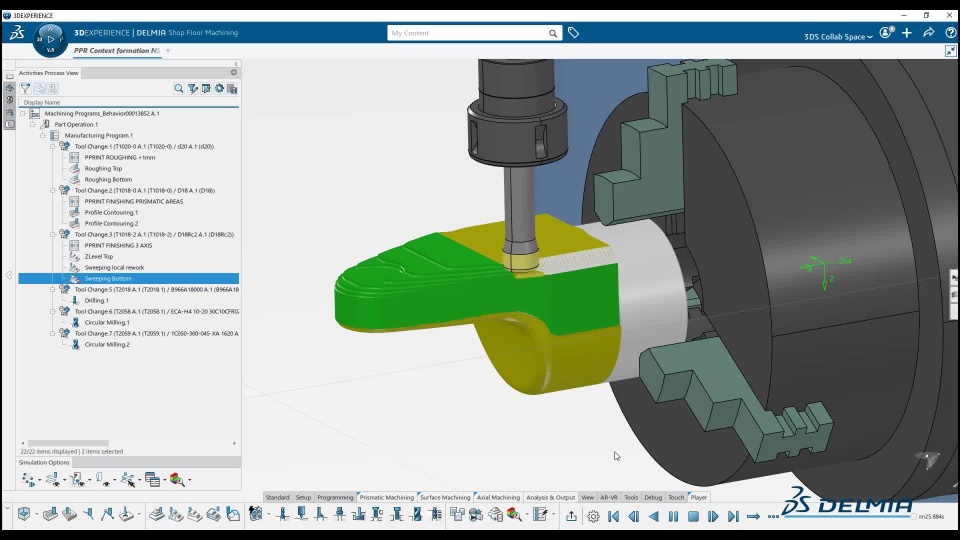Click the column configuration icon between the filter and gear in the process view toolbar
Screen dimensions: 960x540
click(x=206, y=89)
